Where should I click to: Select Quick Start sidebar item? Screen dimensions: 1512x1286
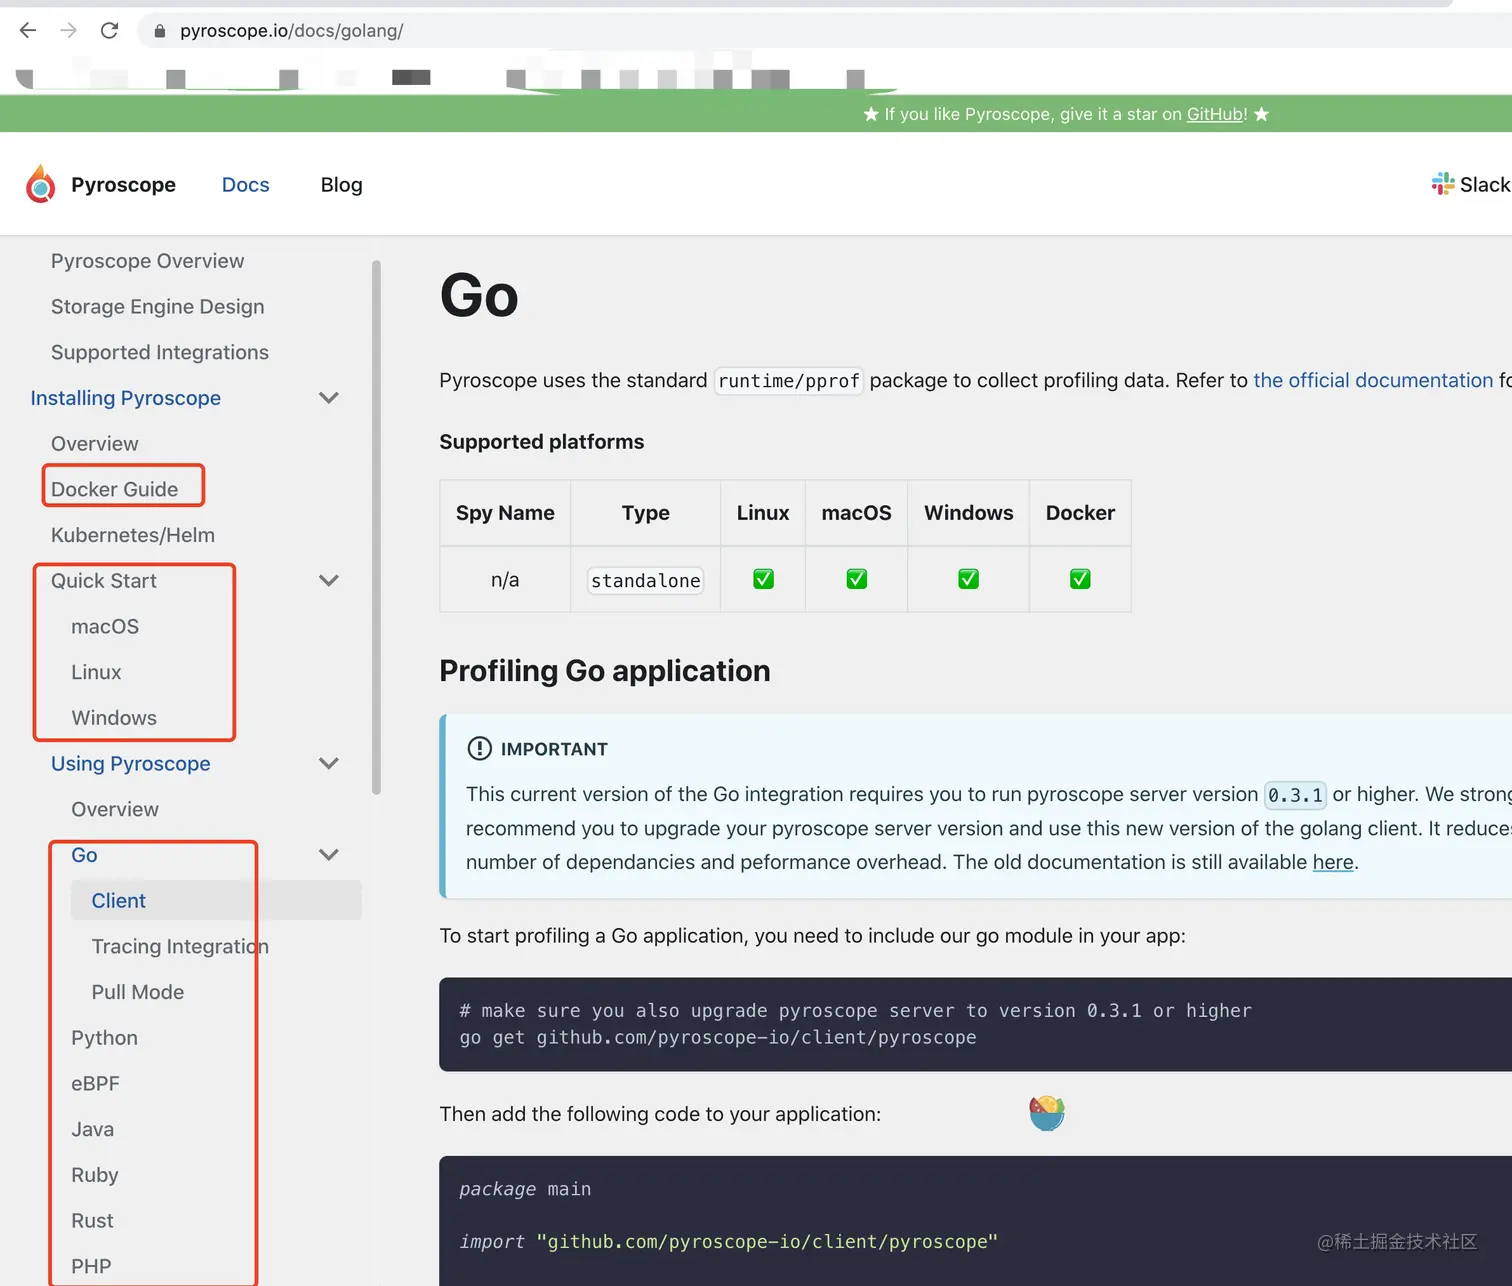[x=103, y=581]
